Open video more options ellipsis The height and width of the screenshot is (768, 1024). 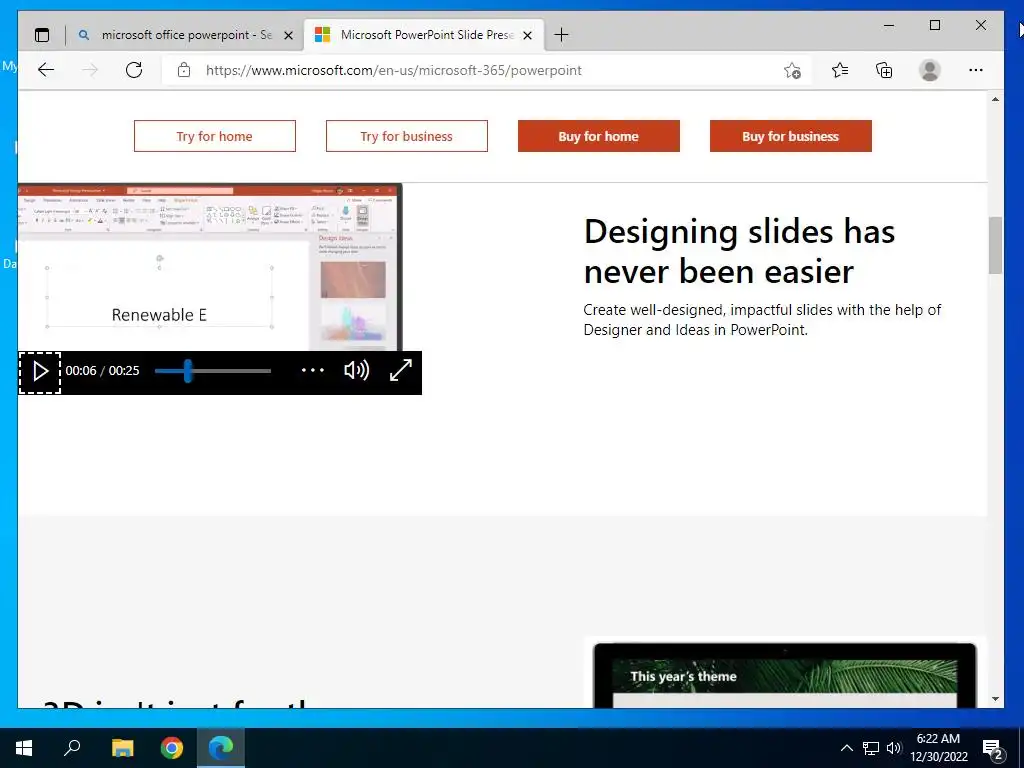[x=313, y=370]
